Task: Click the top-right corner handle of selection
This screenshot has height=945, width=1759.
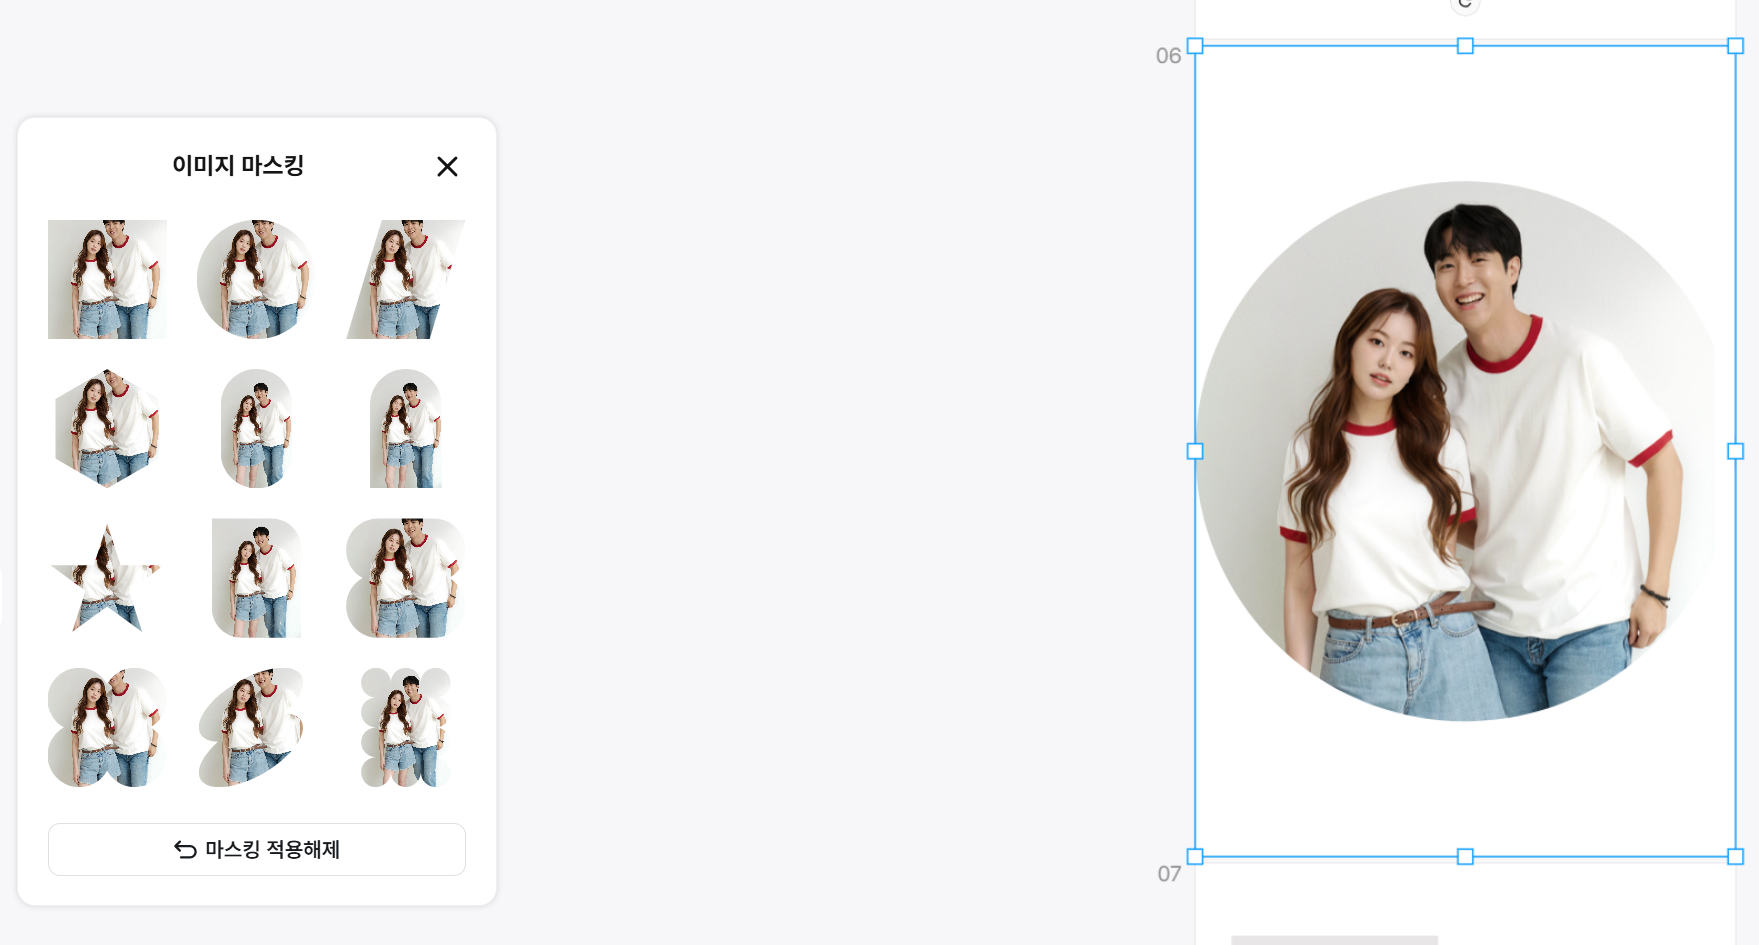Action: [x=1735, y=46]
